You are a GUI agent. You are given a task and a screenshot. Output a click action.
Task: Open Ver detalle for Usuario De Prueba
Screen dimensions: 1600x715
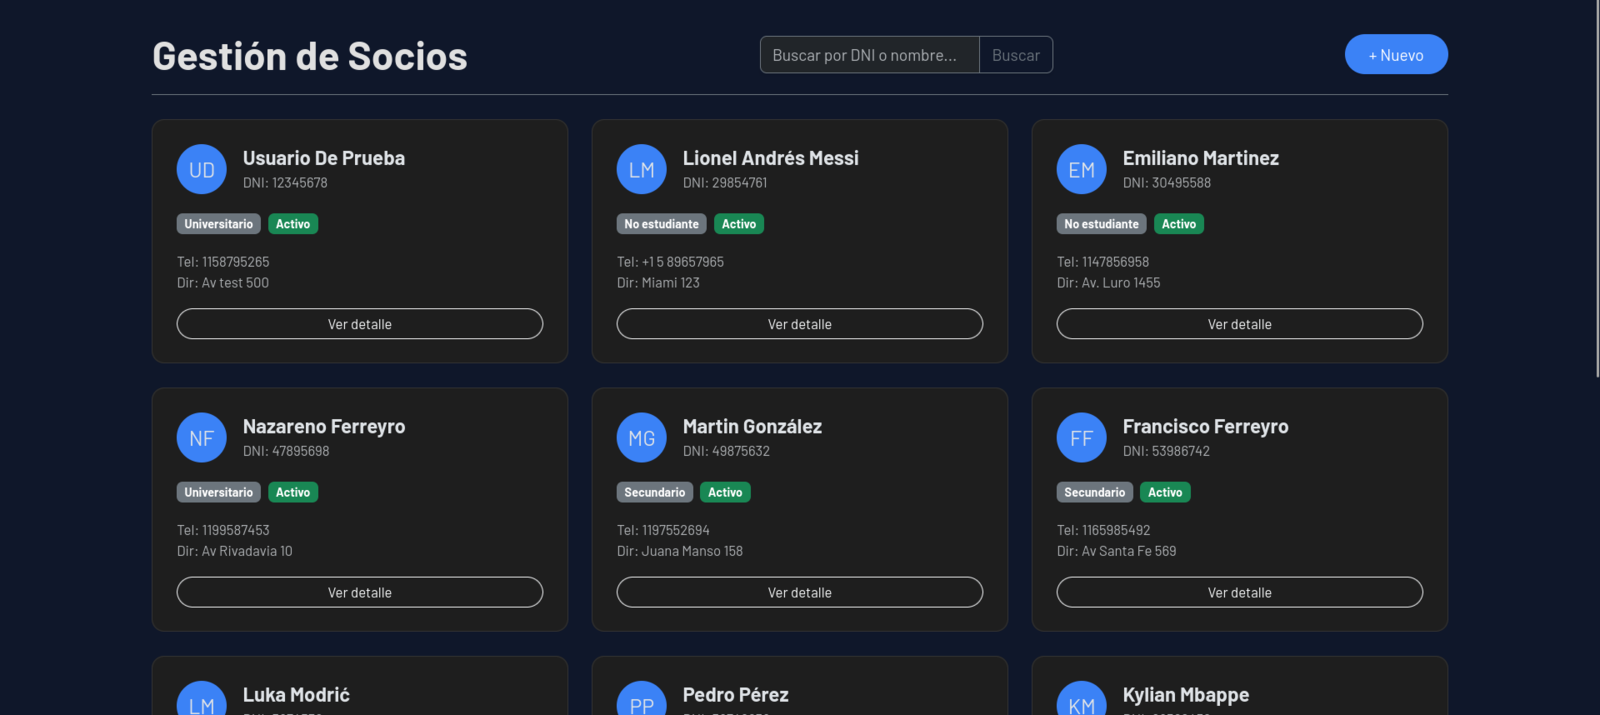click(x=360, y=324)
